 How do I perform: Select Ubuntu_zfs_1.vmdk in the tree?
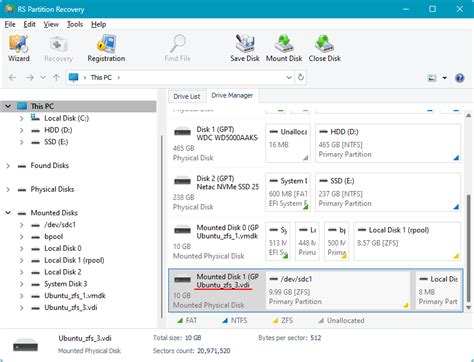(75, 296)
